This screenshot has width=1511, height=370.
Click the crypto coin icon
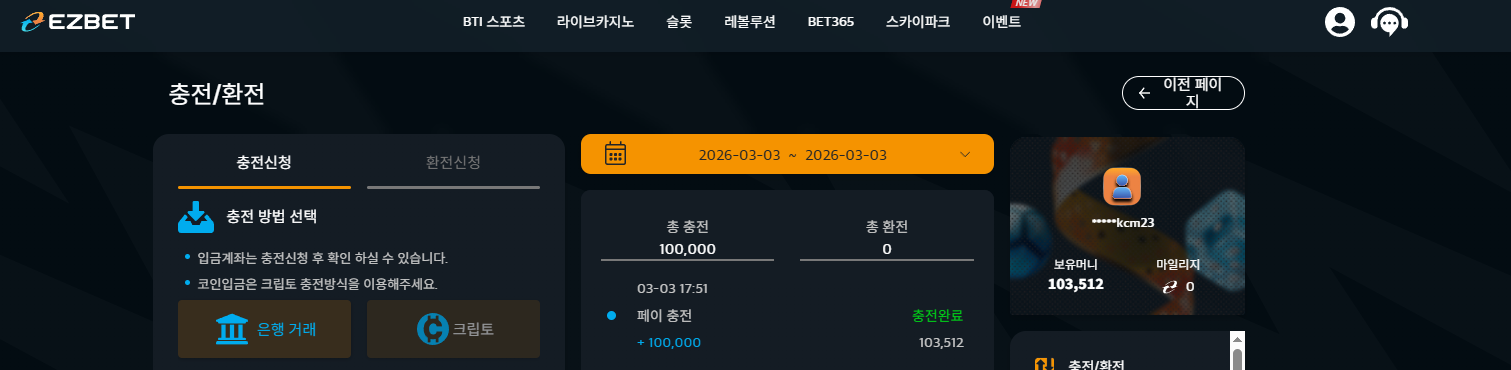tap(432, 328)
